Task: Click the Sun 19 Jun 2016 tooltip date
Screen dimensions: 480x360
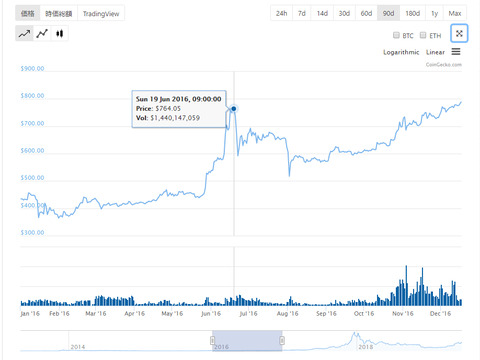Action: pos(179,99)
